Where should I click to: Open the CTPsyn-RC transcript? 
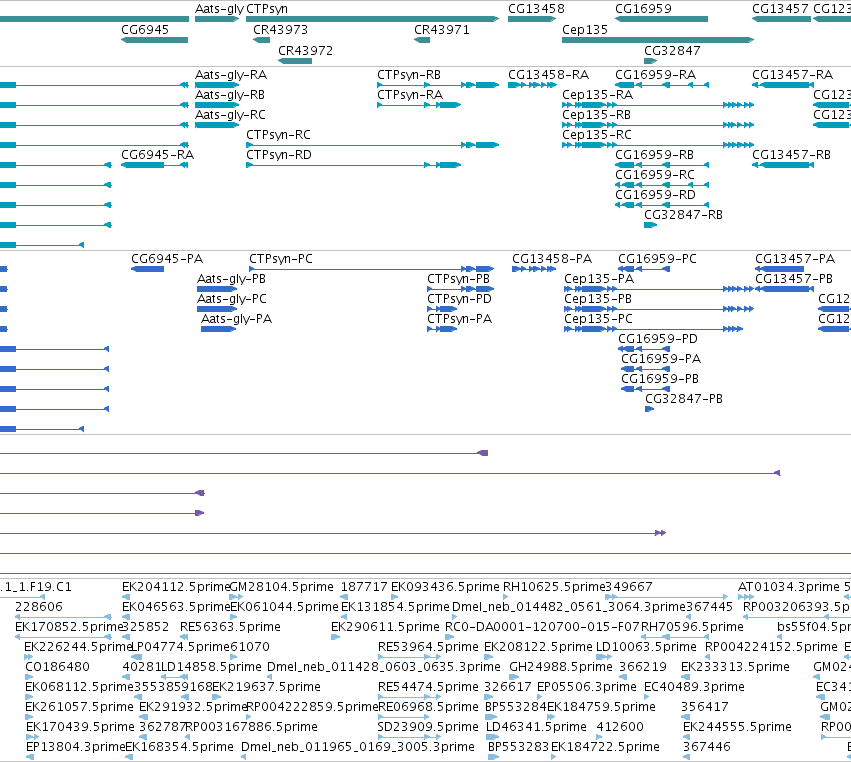pos(372,145)
